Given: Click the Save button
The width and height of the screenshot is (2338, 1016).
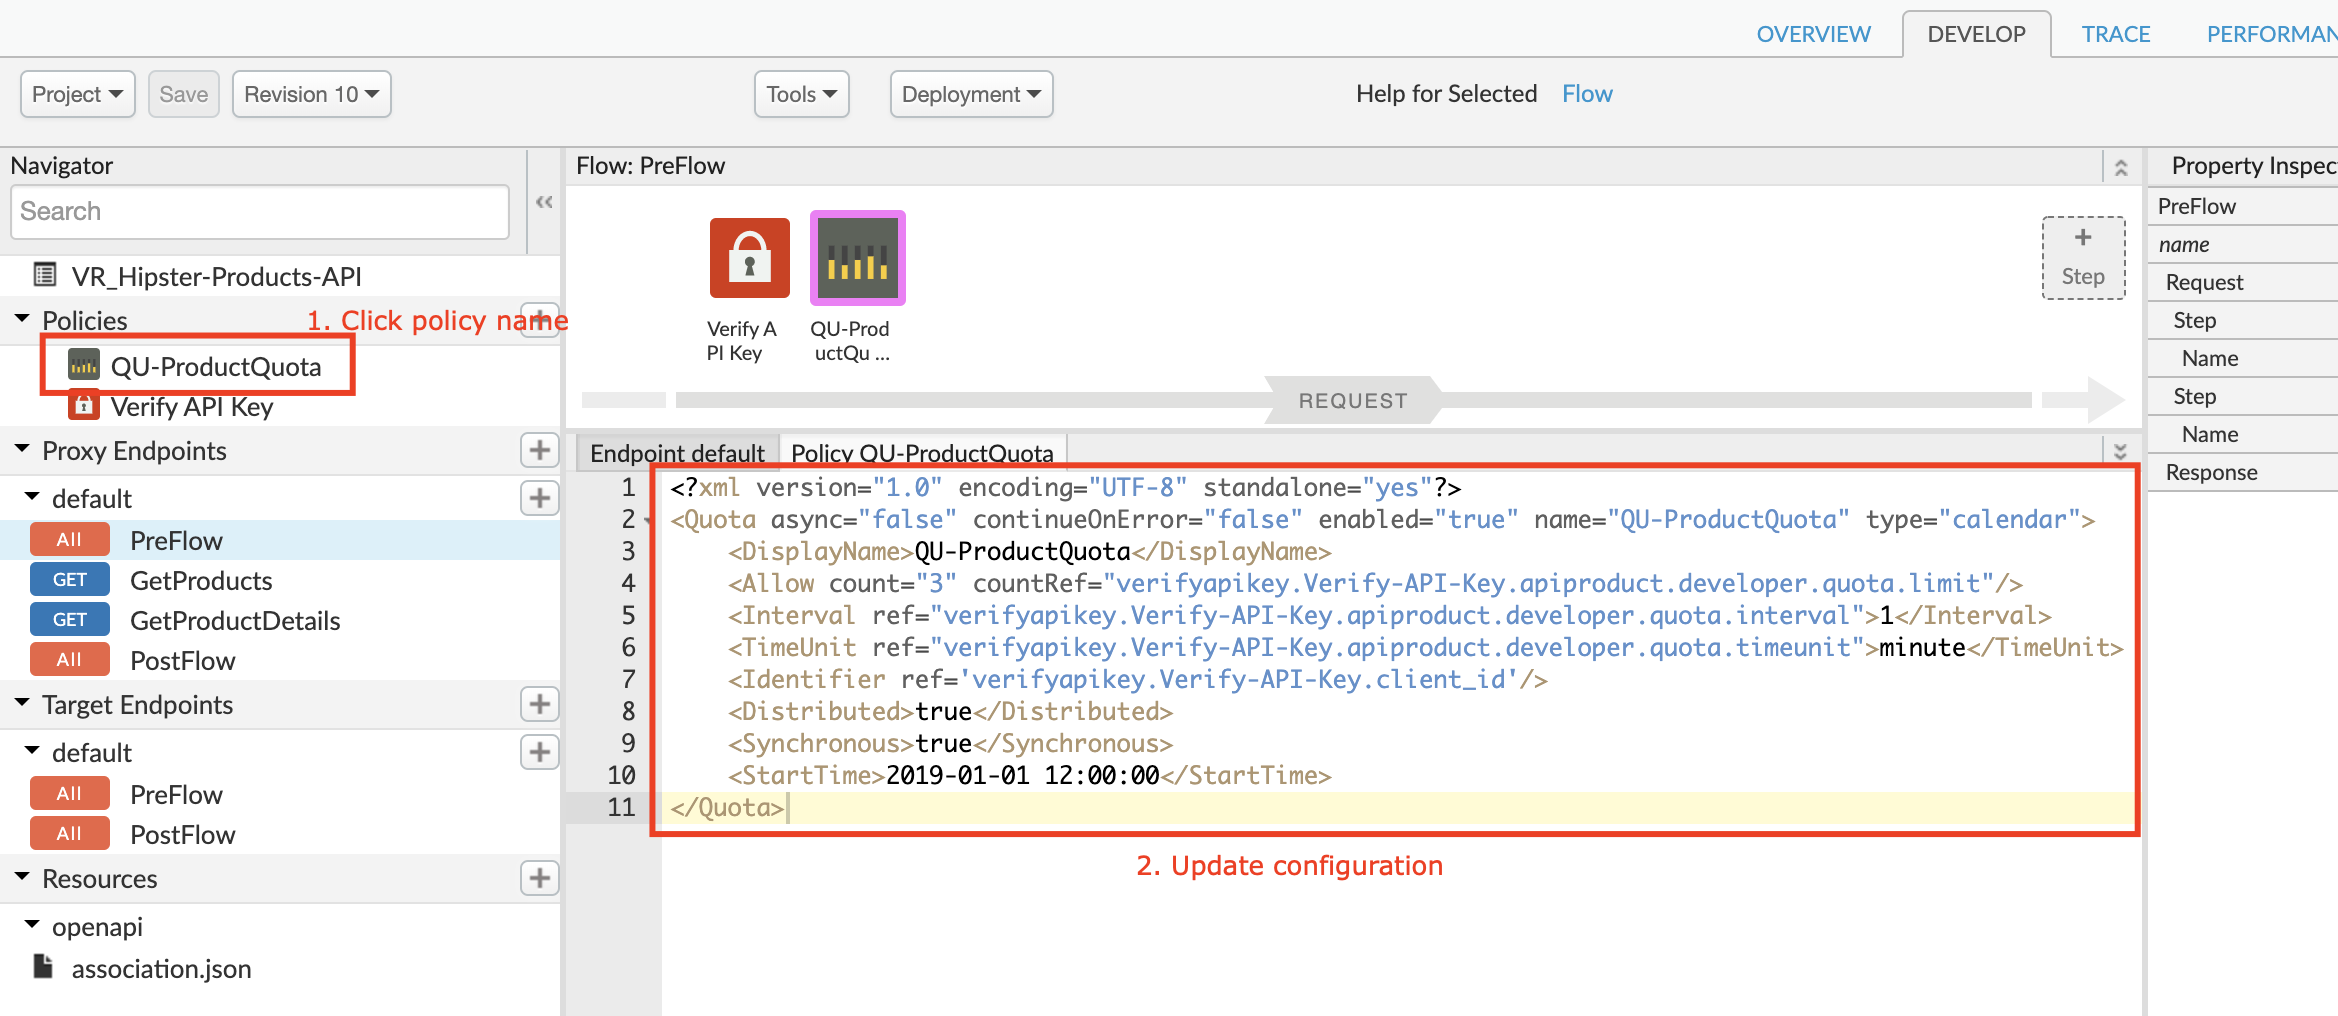Looking at the screenshot, I should tap(184, 94).
